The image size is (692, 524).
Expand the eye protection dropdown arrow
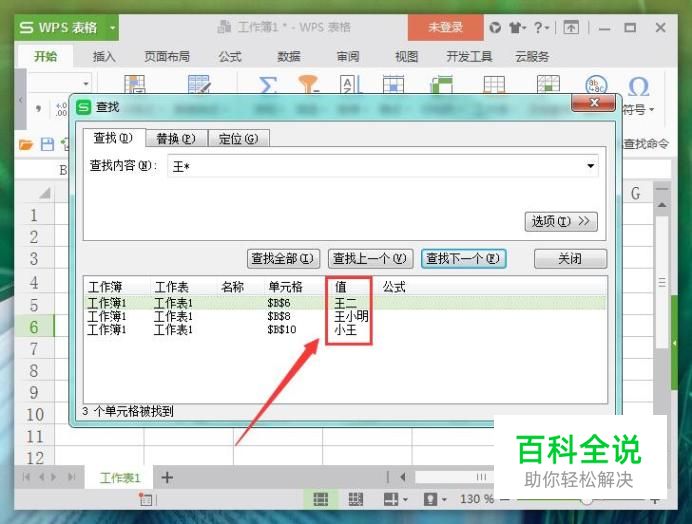[444, 500]
